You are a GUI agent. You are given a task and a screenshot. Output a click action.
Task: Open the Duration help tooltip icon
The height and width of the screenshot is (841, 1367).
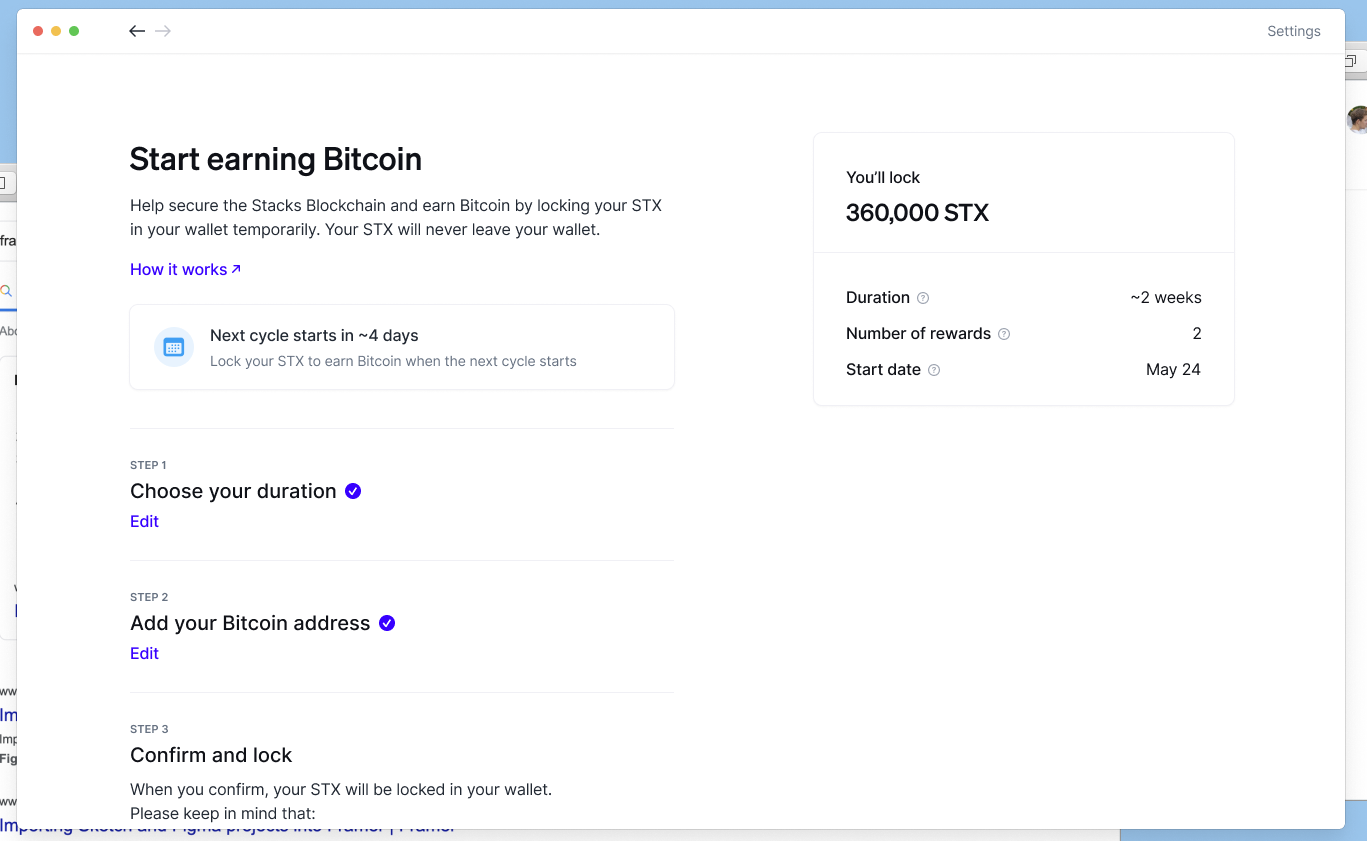921,297
